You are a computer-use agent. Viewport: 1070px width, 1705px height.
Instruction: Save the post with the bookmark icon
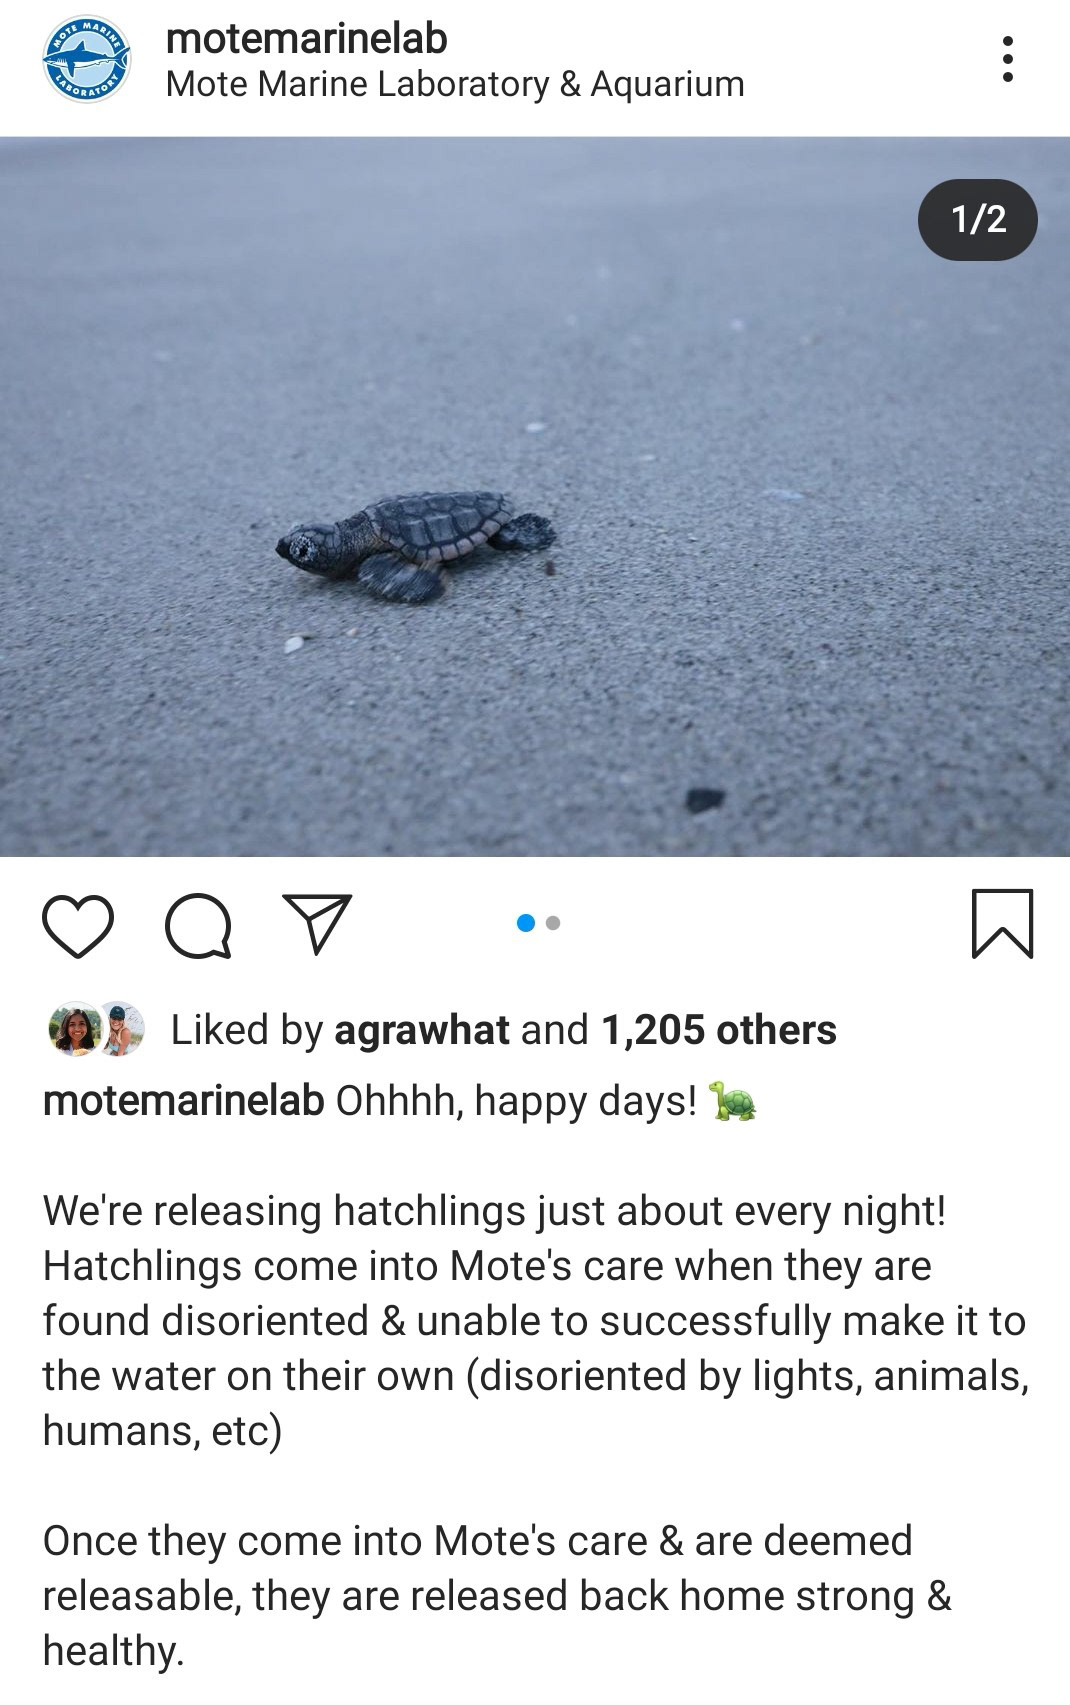point(1002,924)
